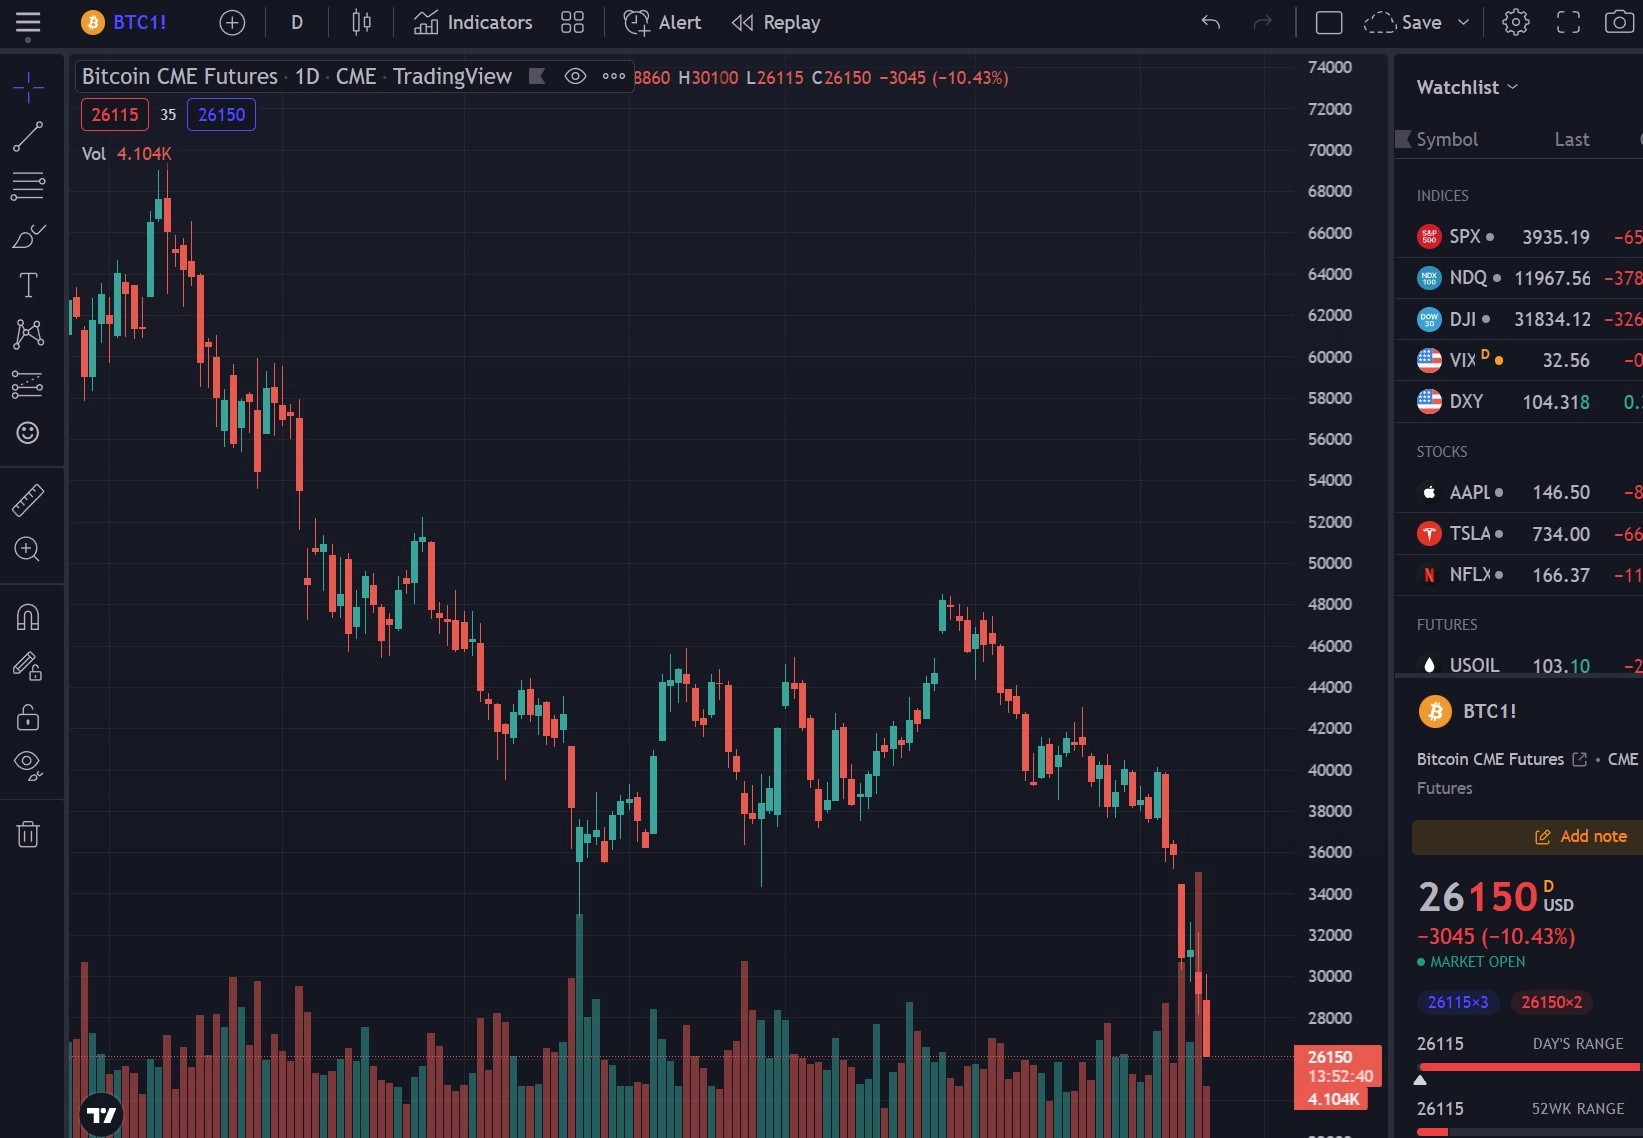Viewport: 1643px width, 1138px height.
Task: Open the D timeframe interval selector
Action: (x=297, y=22)
